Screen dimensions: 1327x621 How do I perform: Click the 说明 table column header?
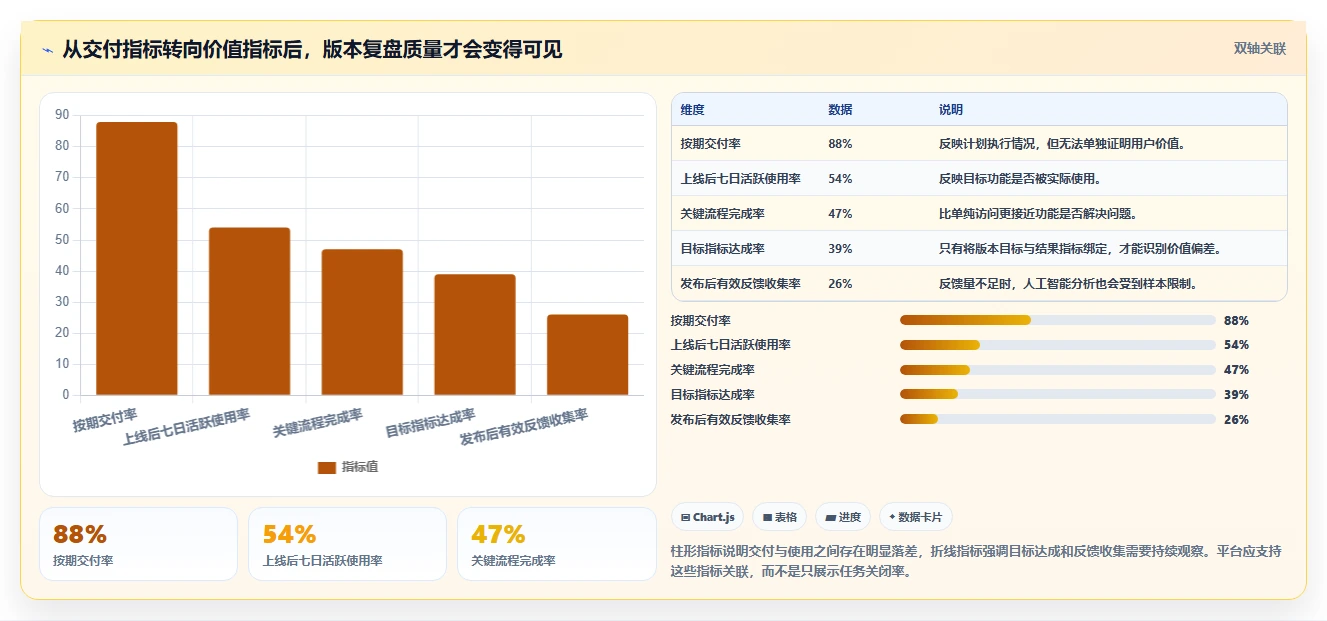coord(950,109)
